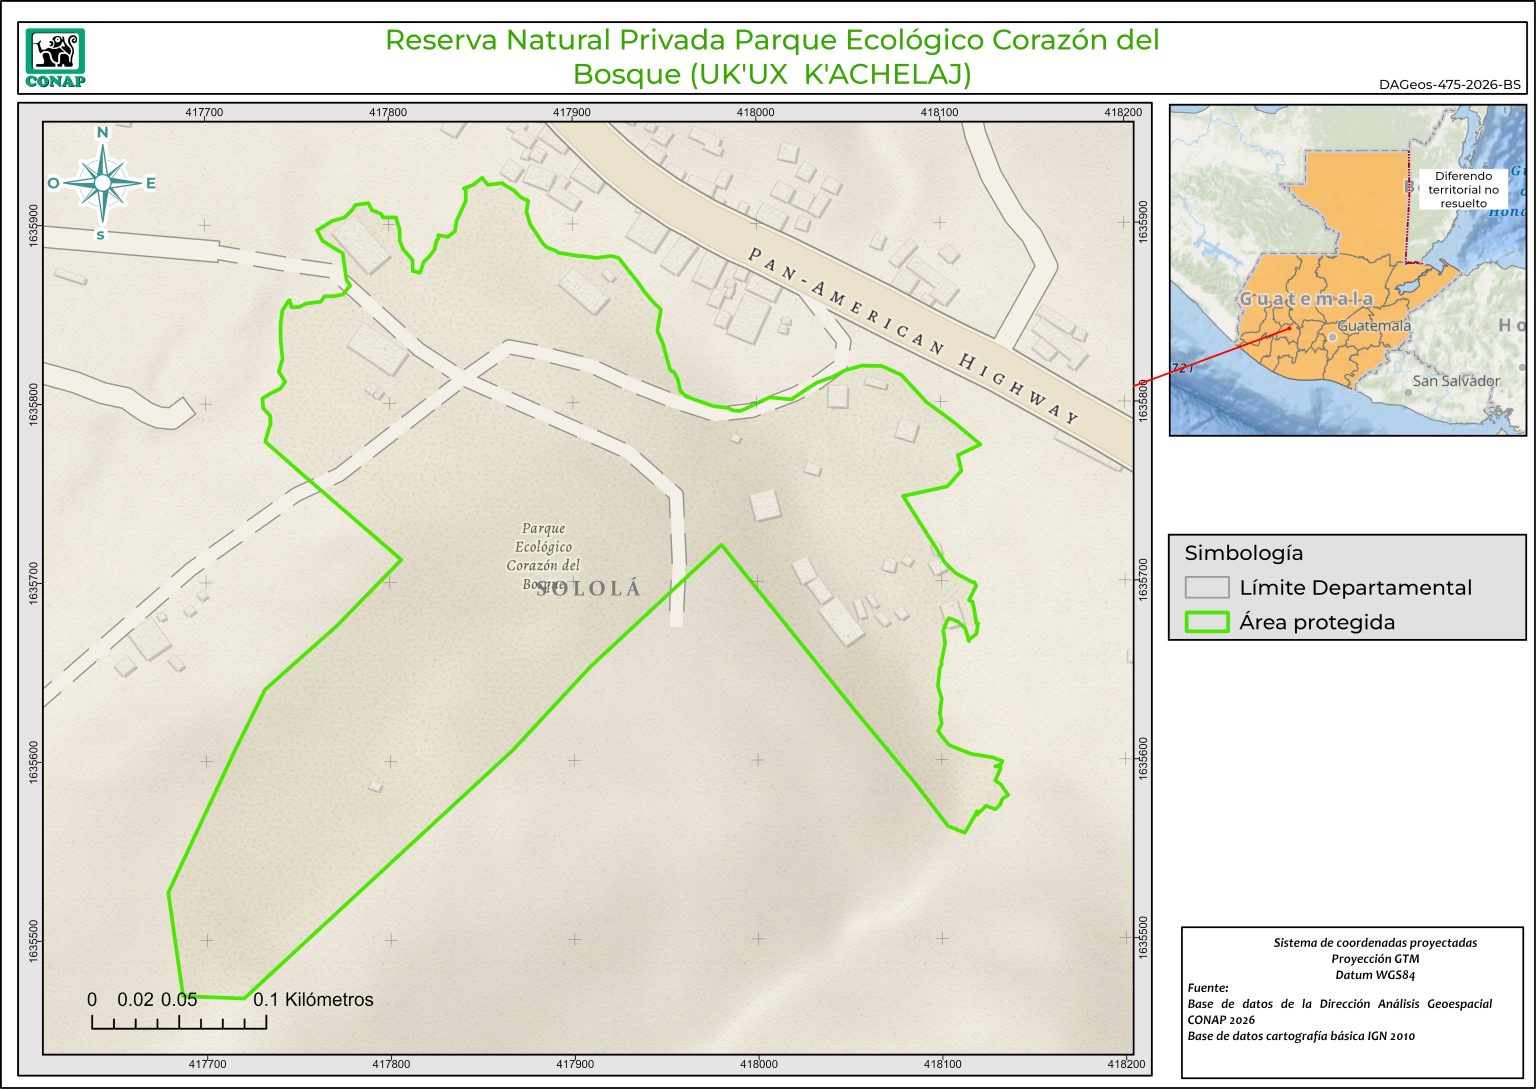The width and height of the screenshot is (1536, 1089).
Task: Click the 'Fuente:' label in the source box
Action: point(1208,988)
